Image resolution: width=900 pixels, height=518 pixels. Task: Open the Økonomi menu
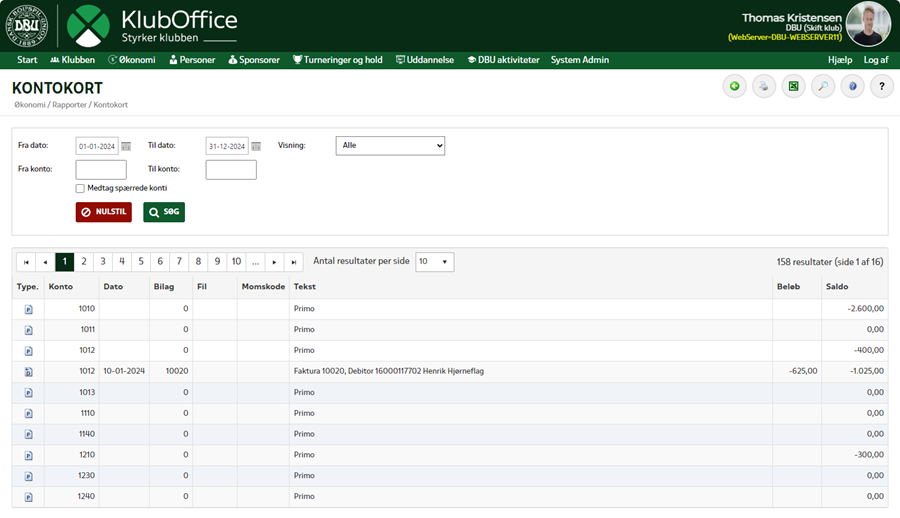pos(132,60)
